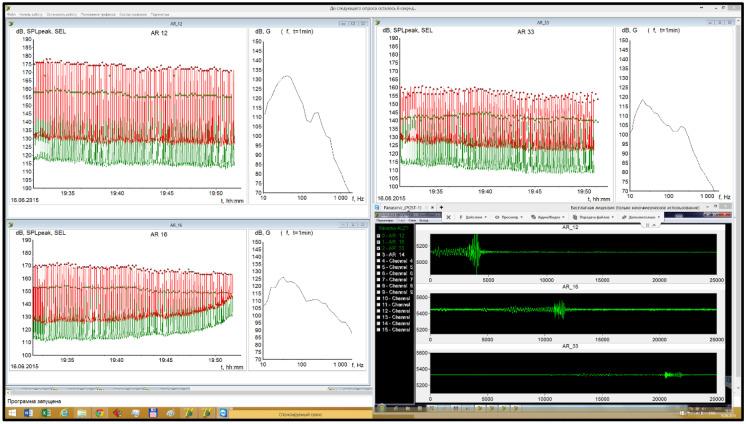Open the Windows Start menu

[11, 412]
